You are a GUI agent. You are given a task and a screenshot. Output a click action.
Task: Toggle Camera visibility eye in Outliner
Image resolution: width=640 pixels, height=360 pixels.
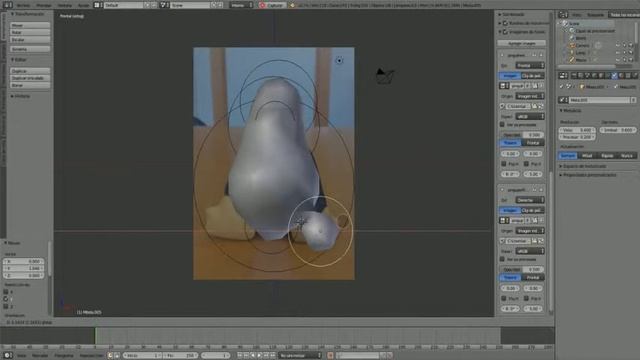pos(618,45)
